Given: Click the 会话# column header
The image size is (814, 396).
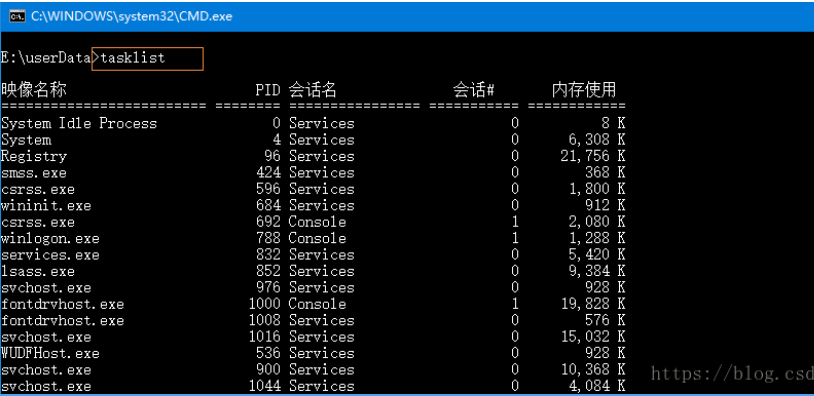Looking at the screenshot, I should tap(473, 90).
